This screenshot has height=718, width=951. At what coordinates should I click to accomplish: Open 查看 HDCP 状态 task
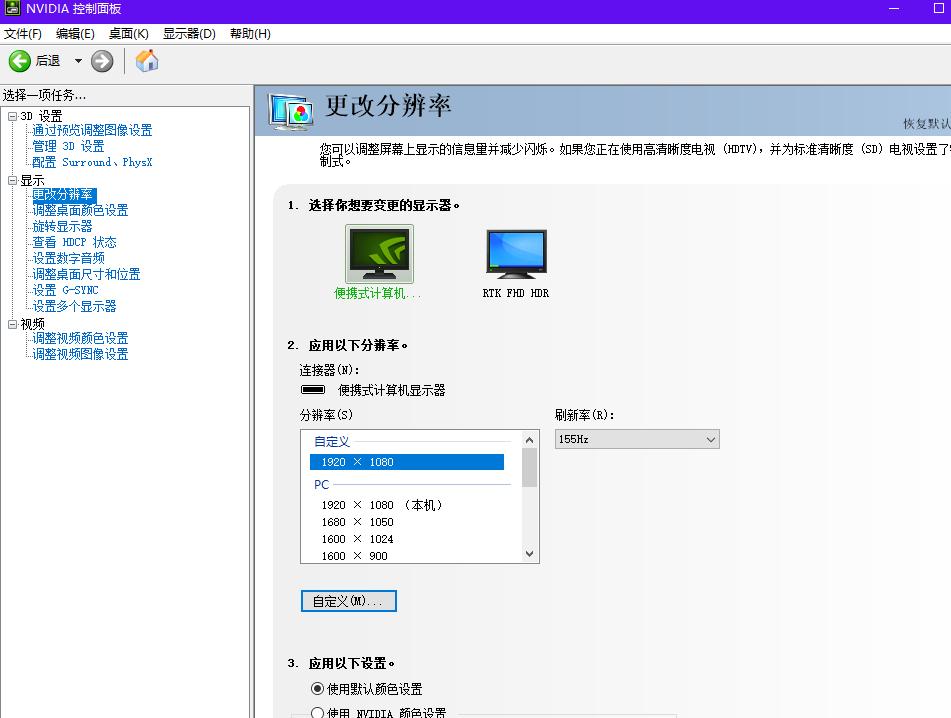[x=74, y=242]
